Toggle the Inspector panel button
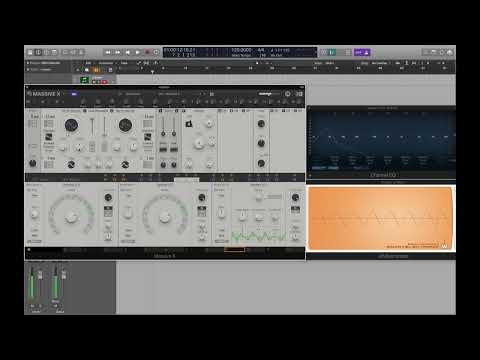 pyautogui.click(x=38, y=52)
